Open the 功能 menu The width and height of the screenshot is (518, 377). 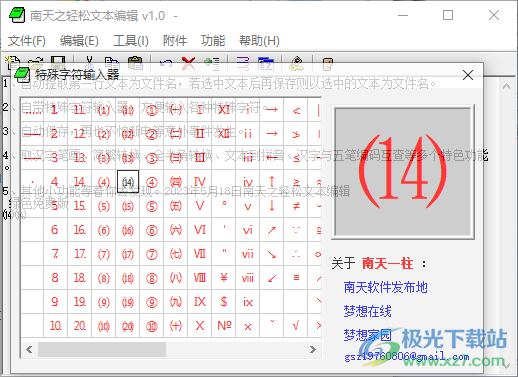[x=213, y=41]
